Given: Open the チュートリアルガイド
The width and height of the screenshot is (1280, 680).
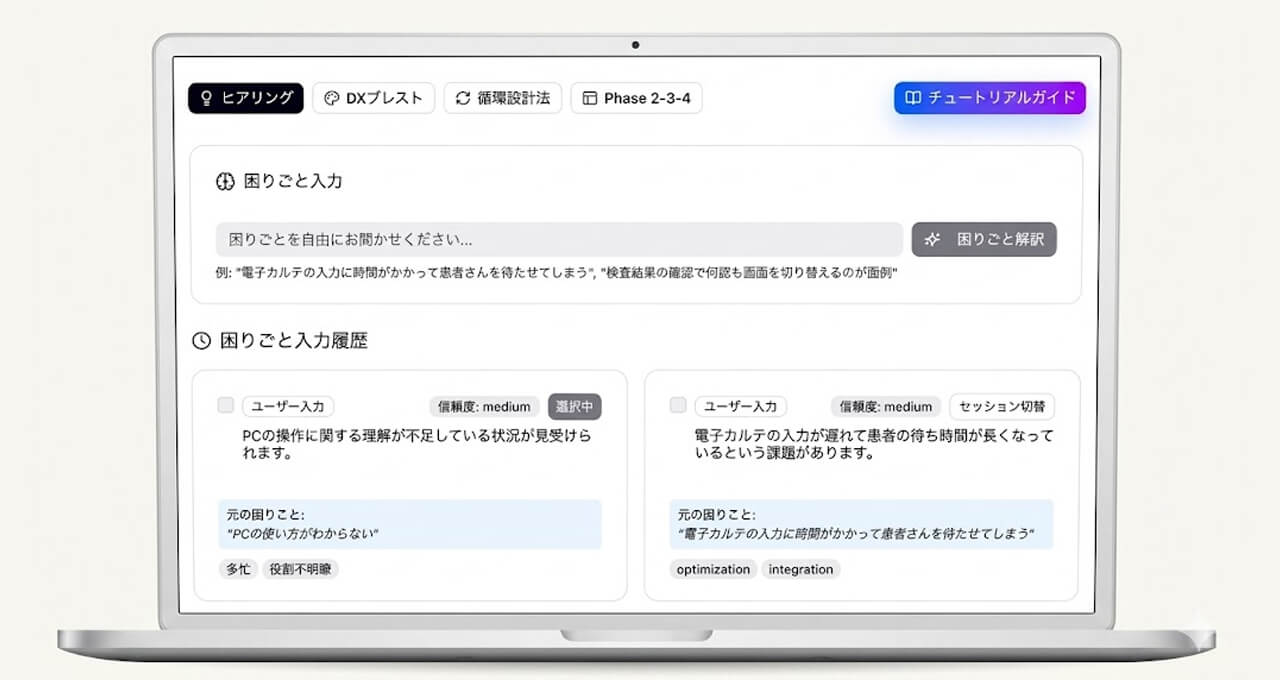Looking at the screenshot, I should coord(989,97).
